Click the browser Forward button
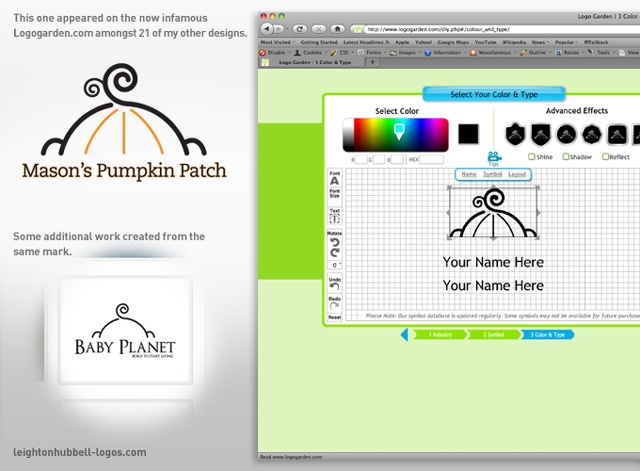640x471 pixels. pyautogui.click(x=279, y=29)
